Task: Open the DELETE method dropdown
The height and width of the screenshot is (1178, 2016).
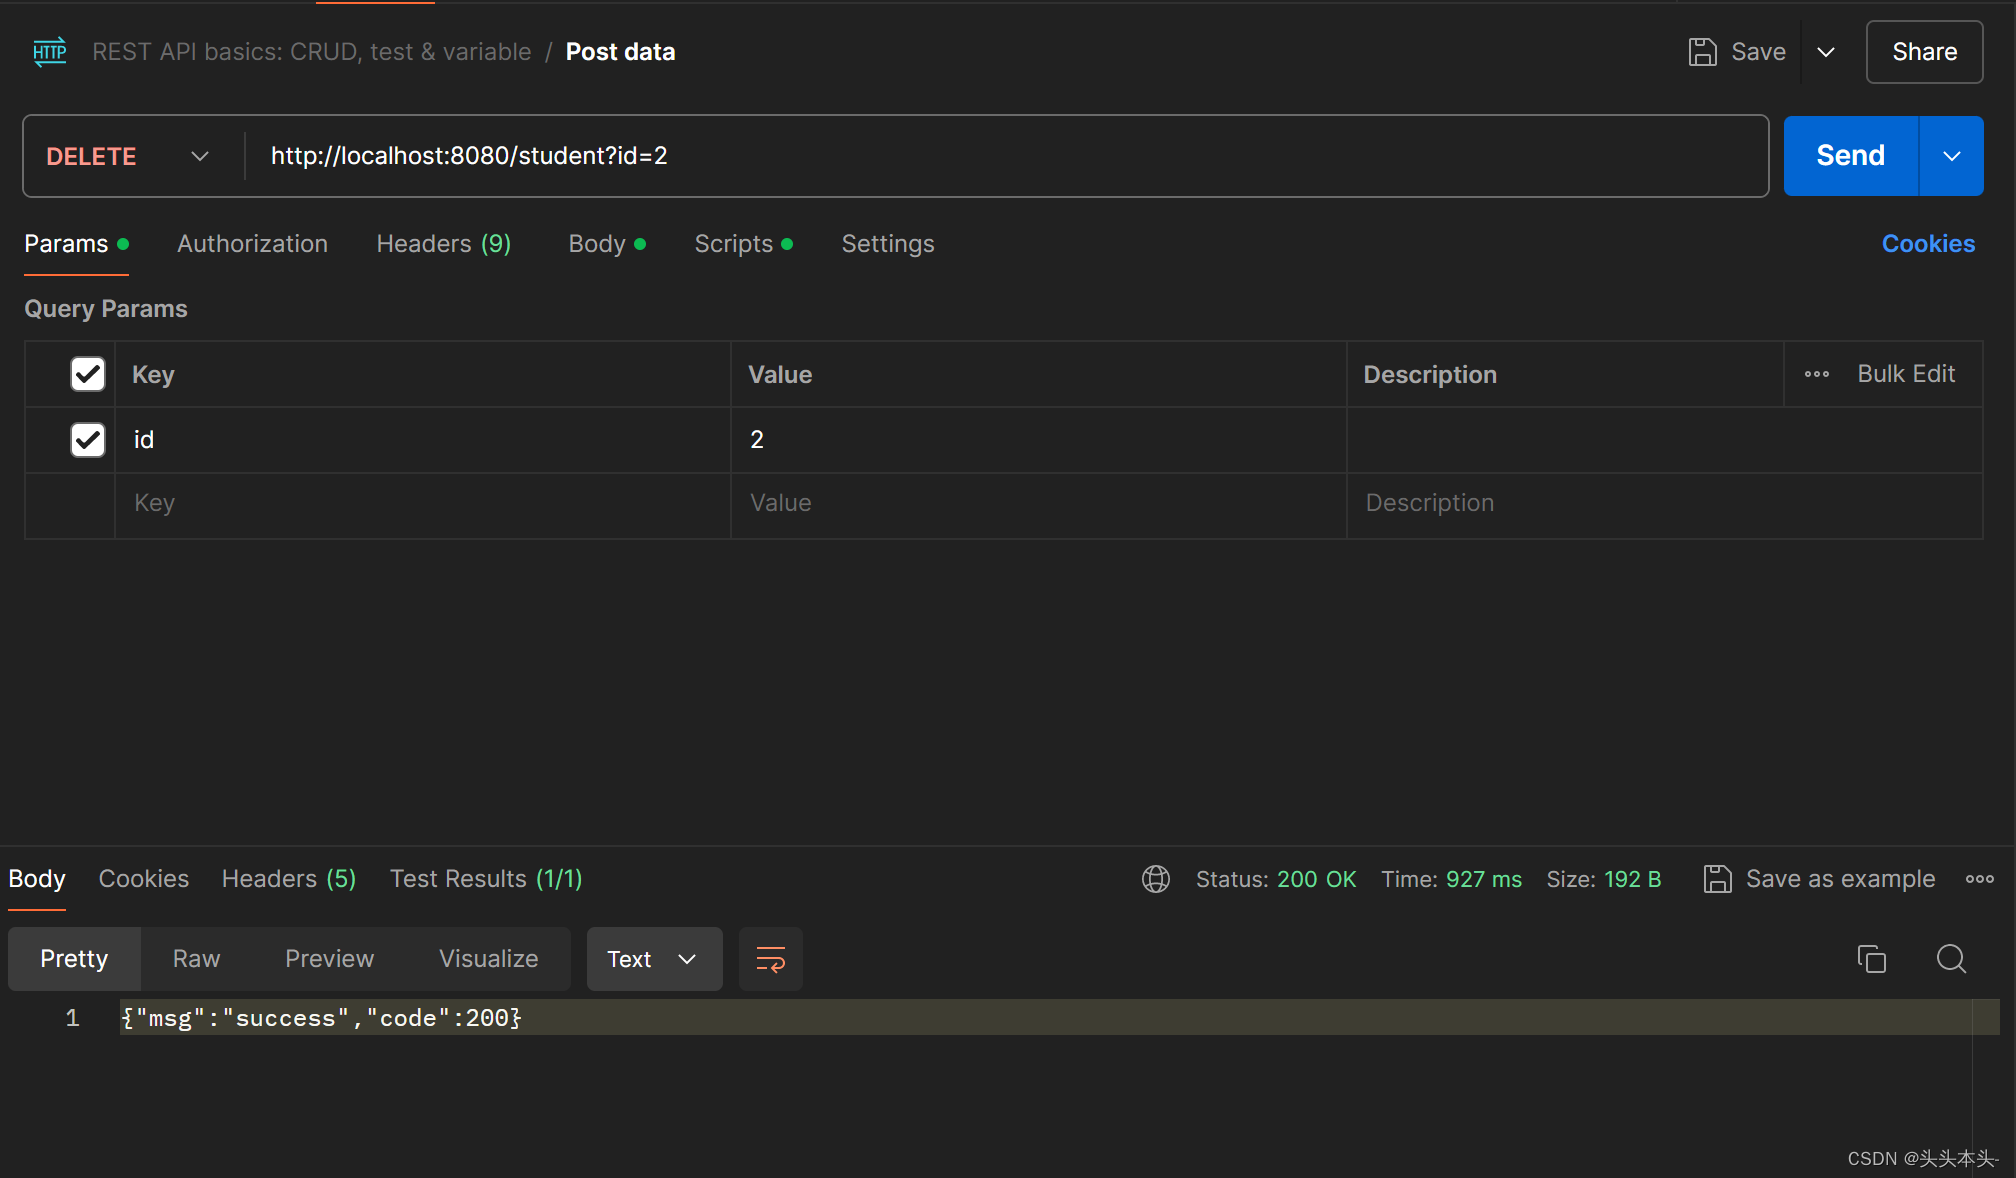Action: tap(128, 156)
